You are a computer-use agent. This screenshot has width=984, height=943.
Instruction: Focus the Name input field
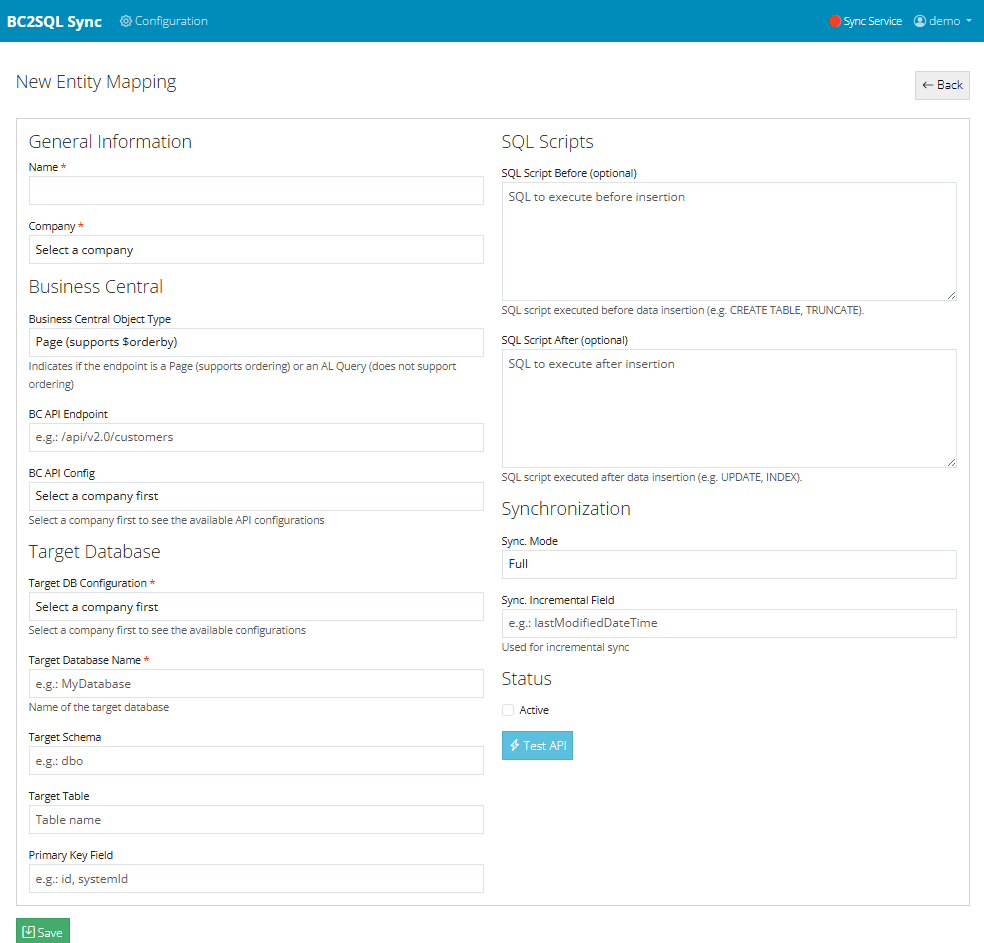(256, 191)
